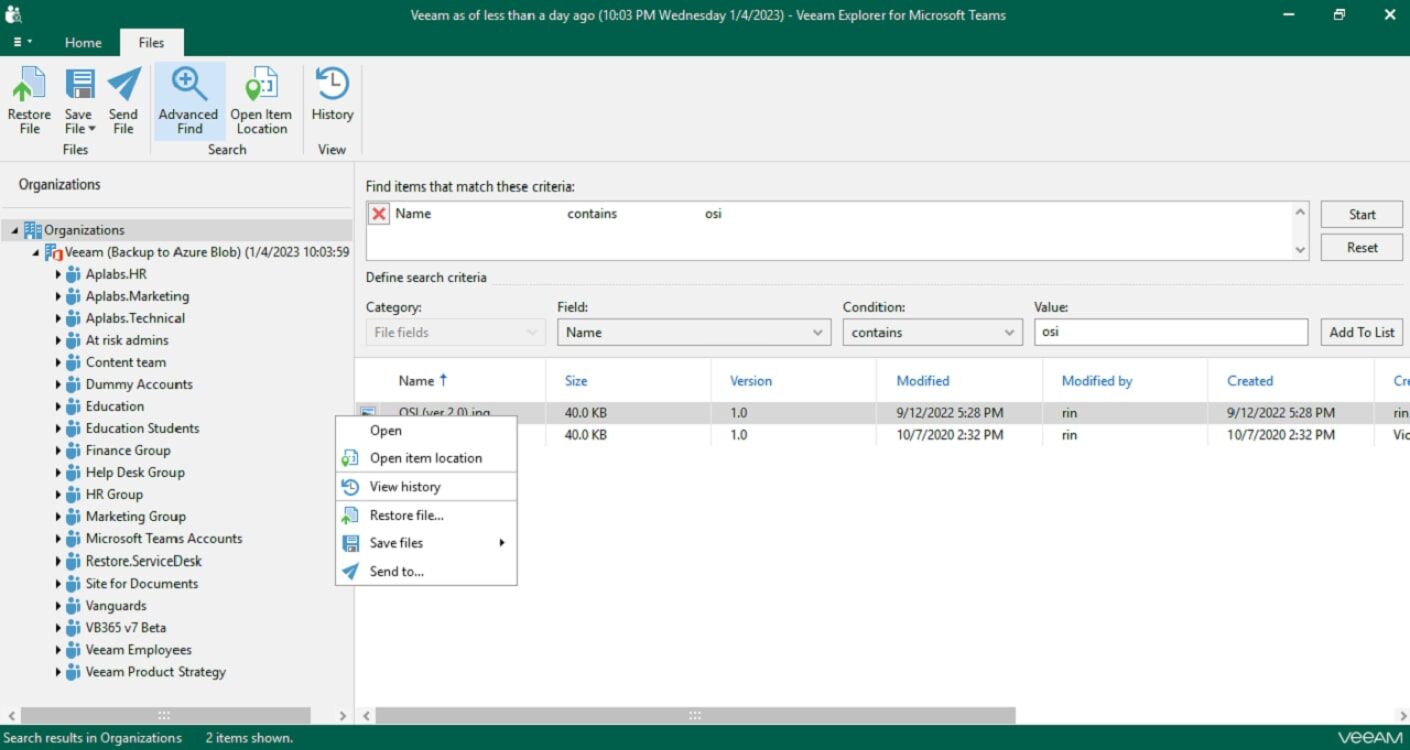Select the Finance Group team icon
Viewport: 1410px width, 750px height.
coord(73,450)
